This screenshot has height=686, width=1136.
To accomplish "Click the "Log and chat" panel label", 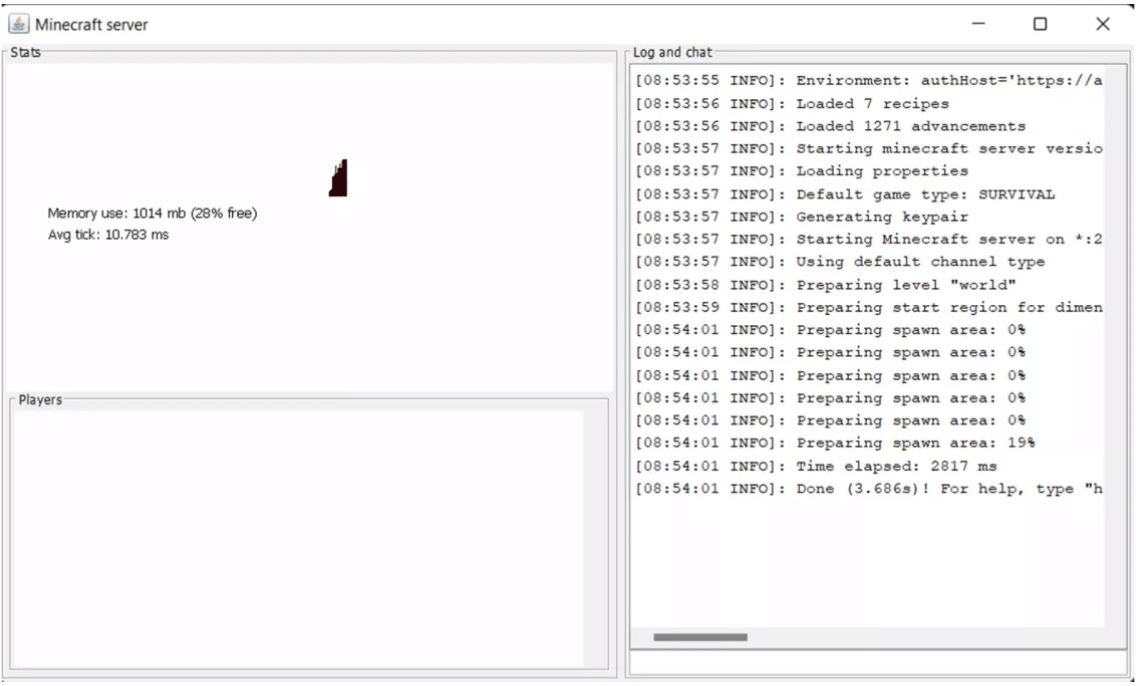I will [672, 52].
